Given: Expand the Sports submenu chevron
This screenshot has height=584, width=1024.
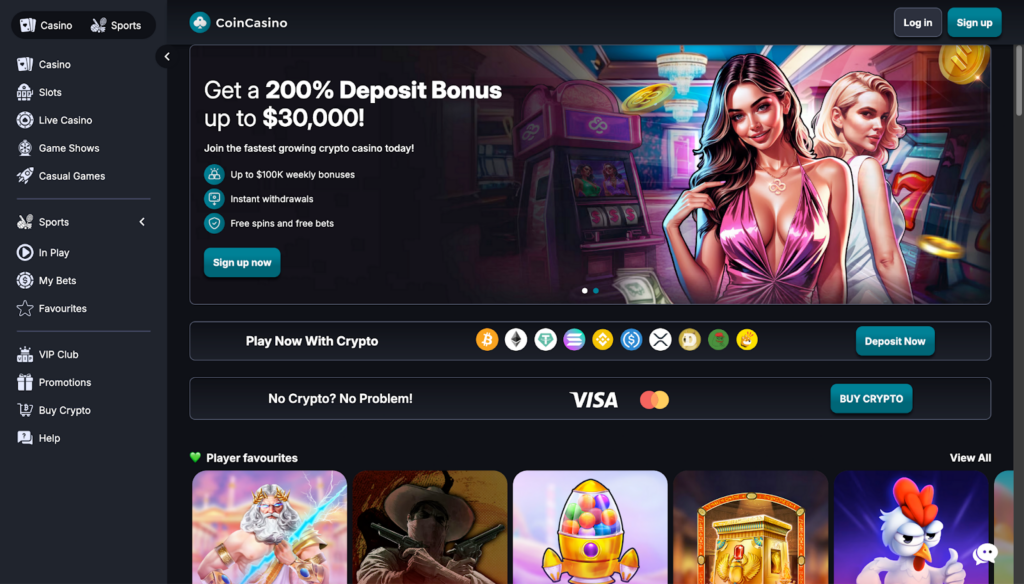Looking at the screenshot, I should pos(142,222).
